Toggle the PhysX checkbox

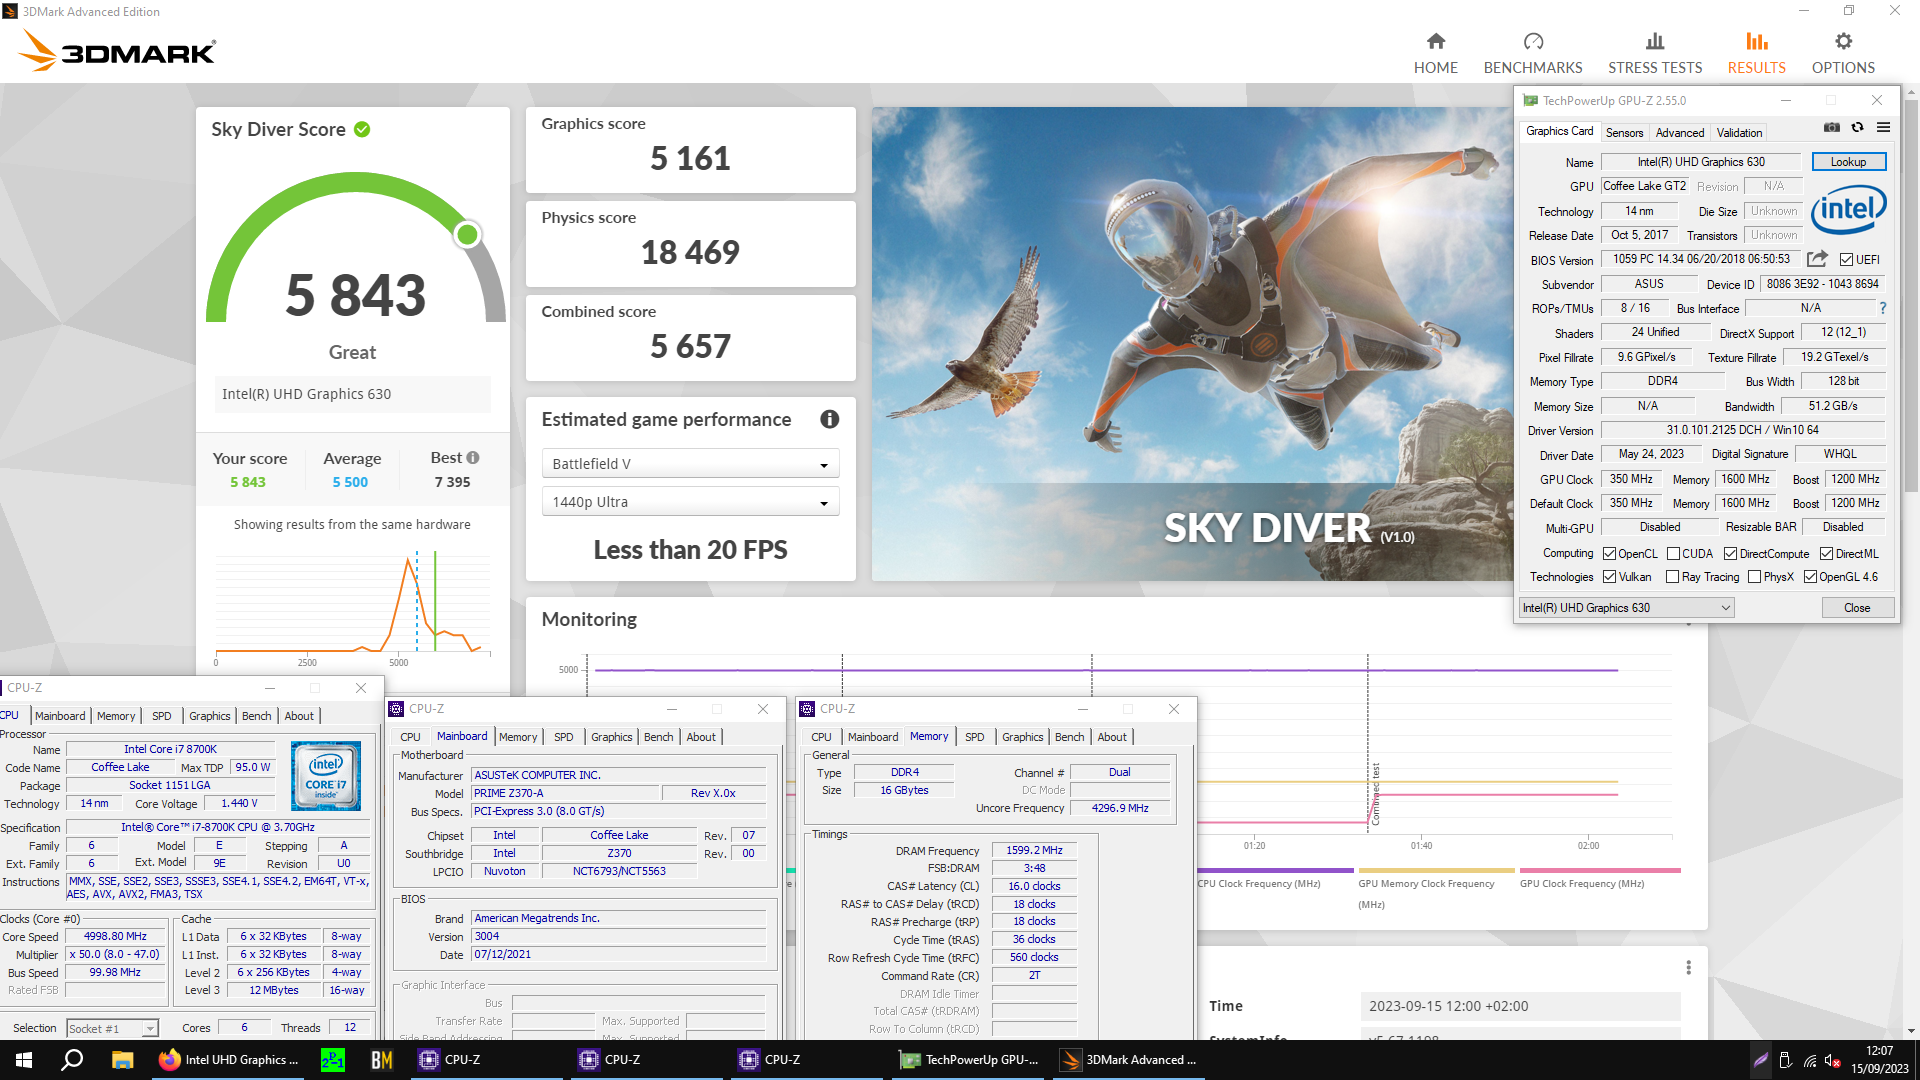click(x=1754, y=577)
